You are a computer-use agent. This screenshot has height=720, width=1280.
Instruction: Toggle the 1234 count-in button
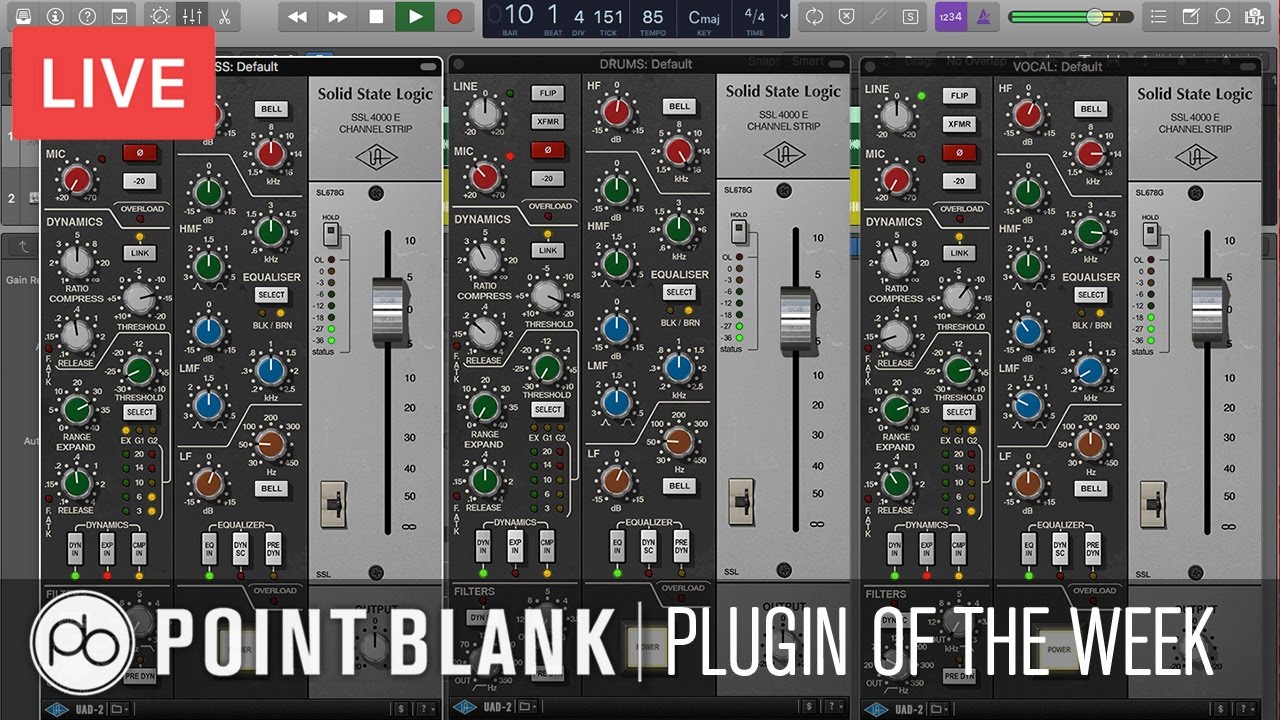[x=951, y=16]
